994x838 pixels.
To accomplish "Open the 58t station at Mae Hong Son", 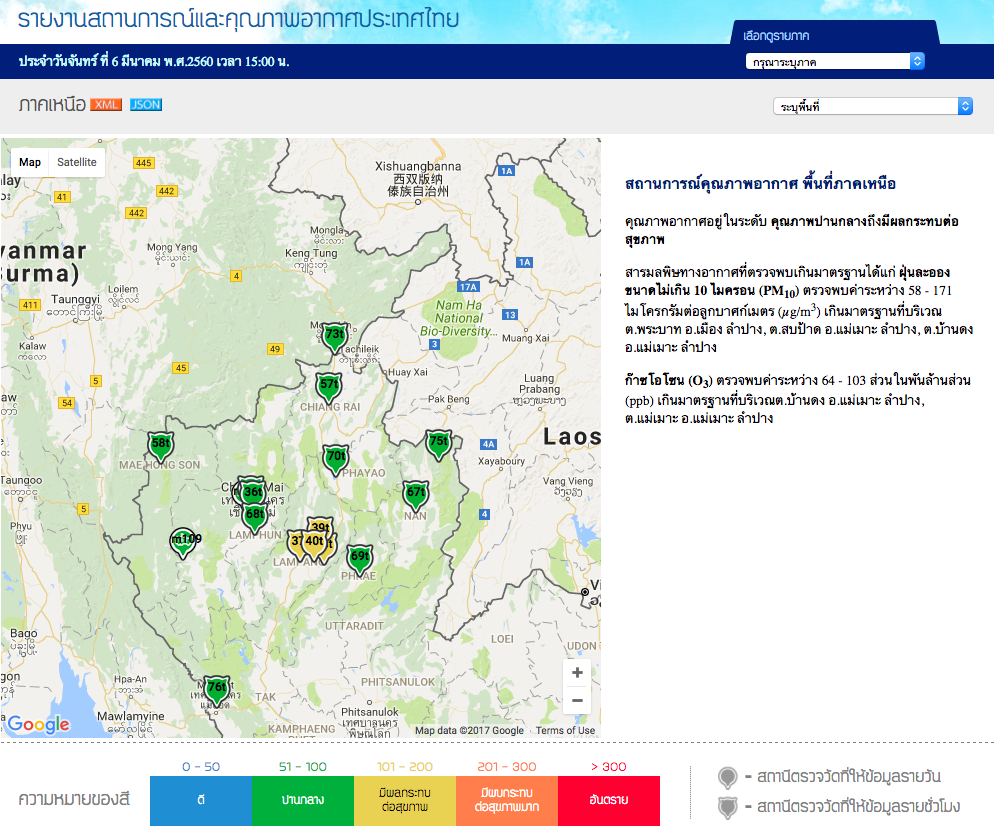I will tap(161, 444).
